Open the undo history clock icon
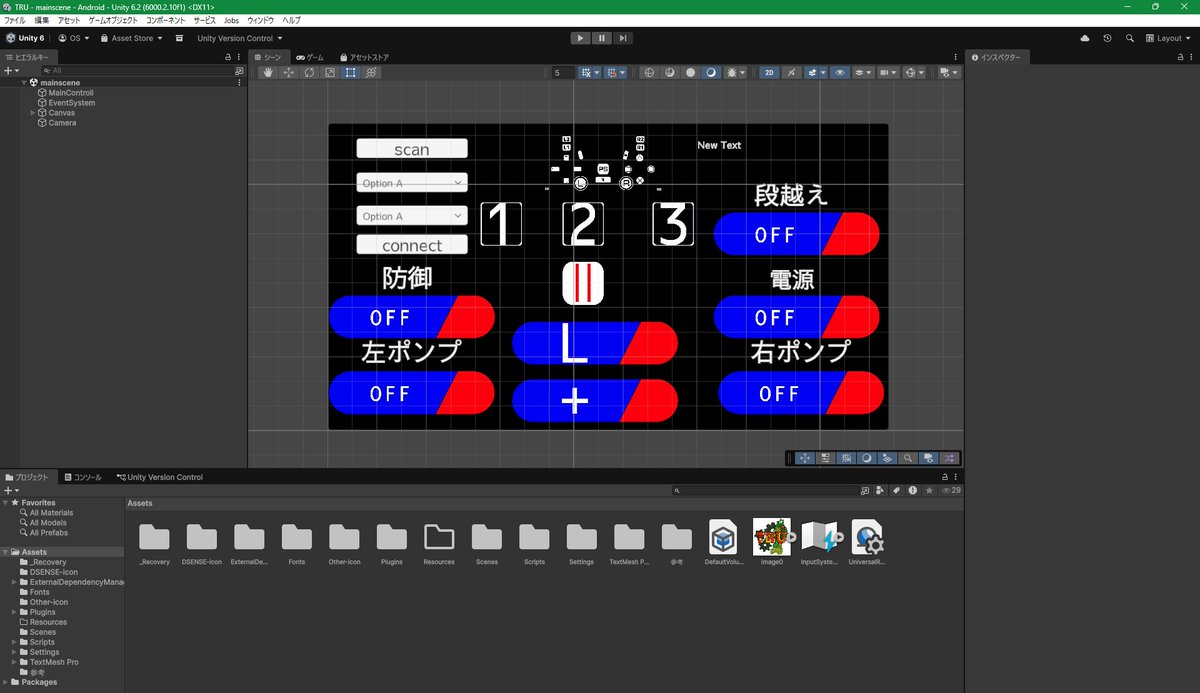The width and height of the screenshot is (1200, 693). pos(1107,38)
